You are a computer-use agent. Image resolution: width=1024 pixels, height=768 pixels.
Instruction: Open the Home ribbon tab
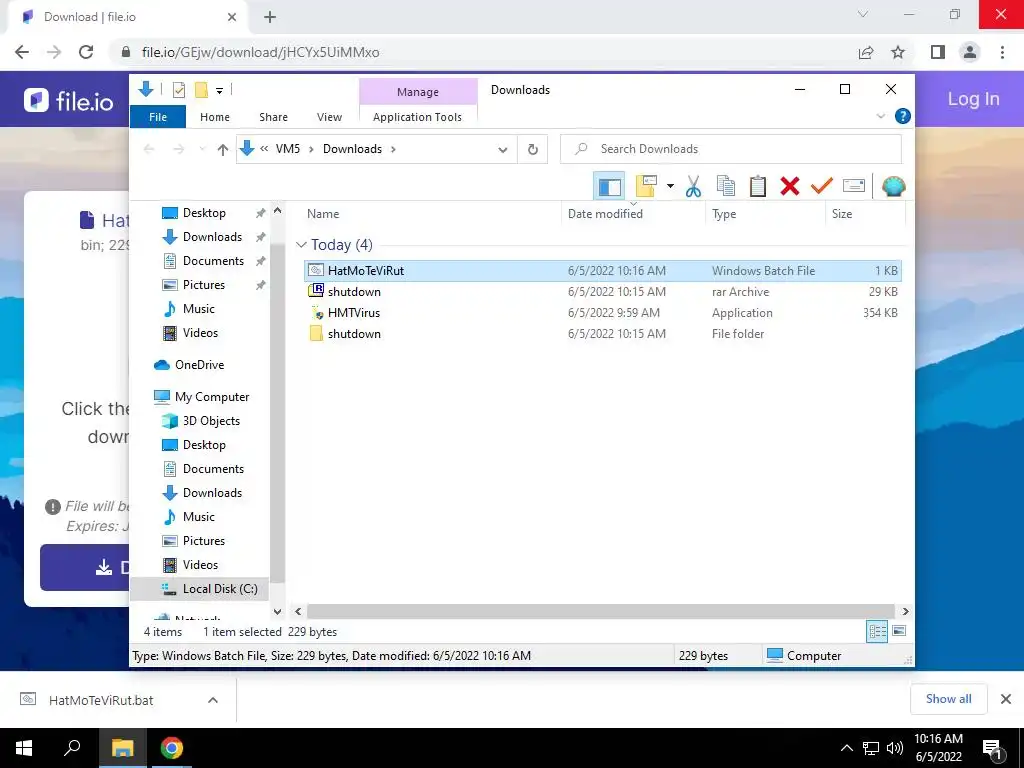pyautogui.click(x=215, y=117)
